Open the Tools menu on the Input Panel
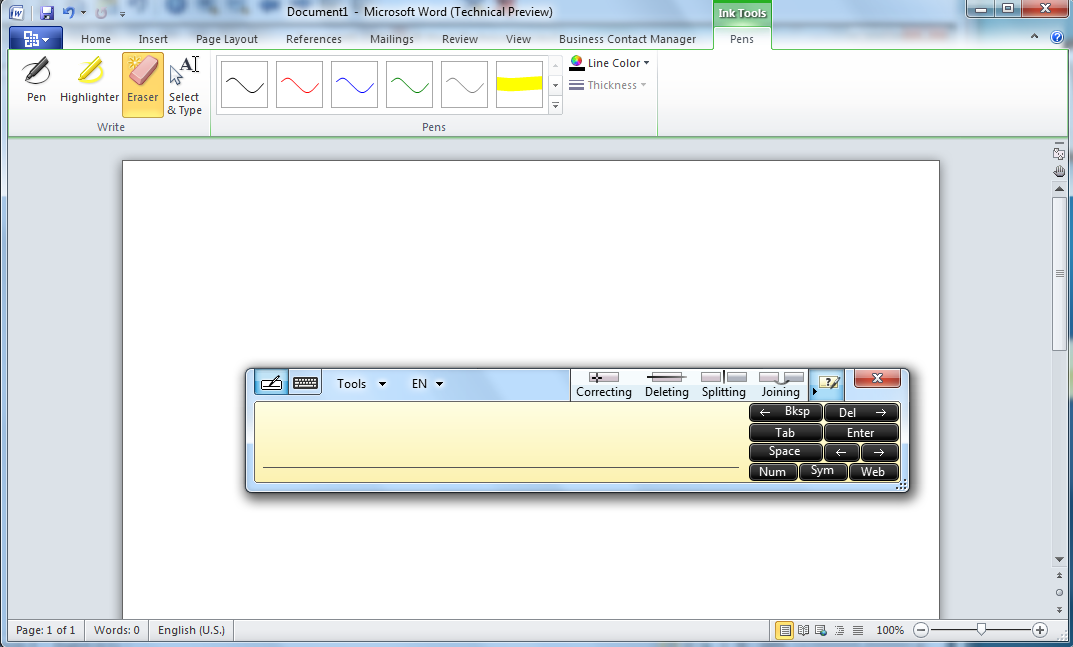Image resolution: width=1073 pixels, height=647 pixels. click(360, 383)
